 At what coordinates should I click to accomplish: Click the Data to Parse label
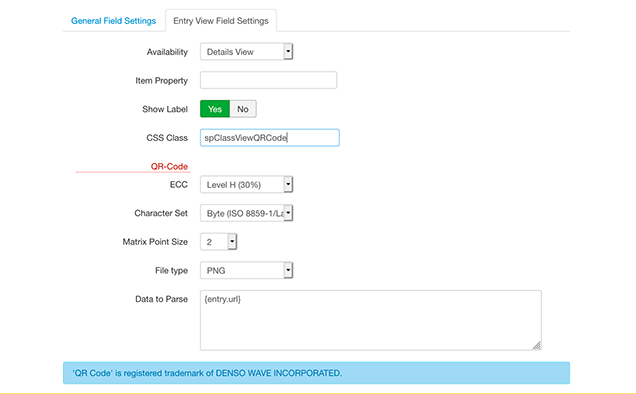(161, 299)
